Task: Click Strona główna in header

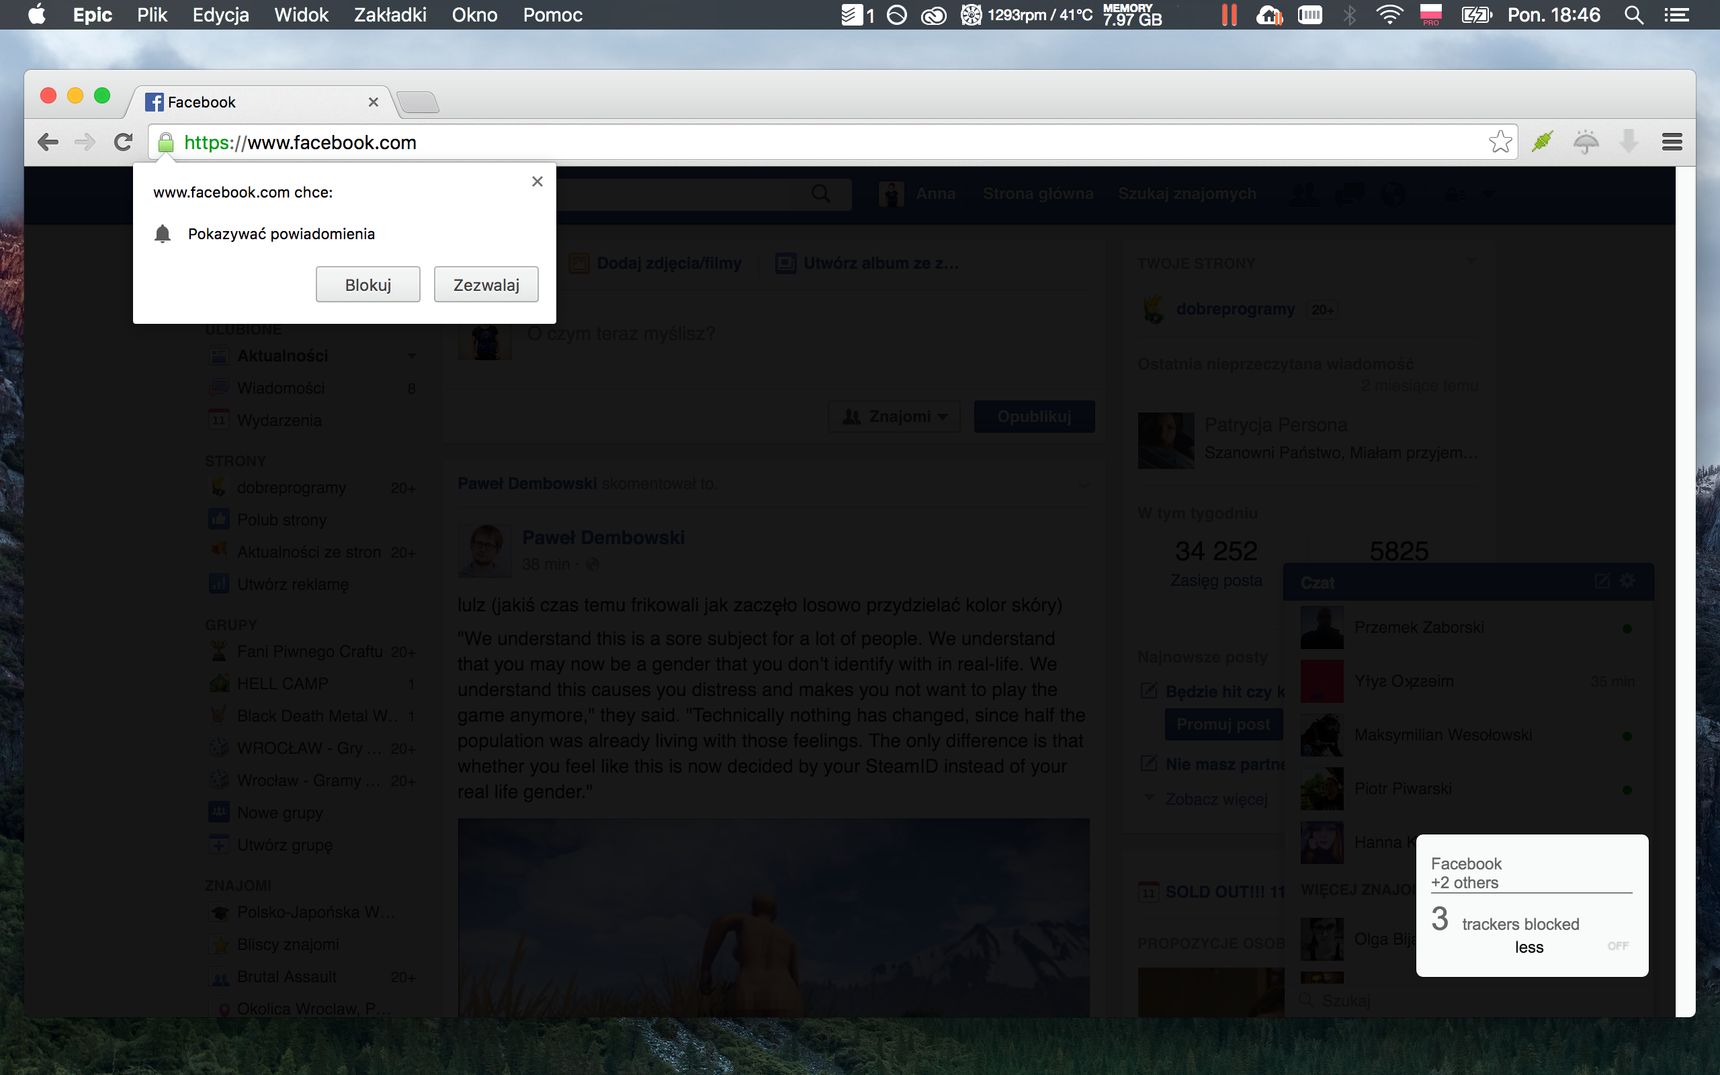Action: [x=1038, y=194]
